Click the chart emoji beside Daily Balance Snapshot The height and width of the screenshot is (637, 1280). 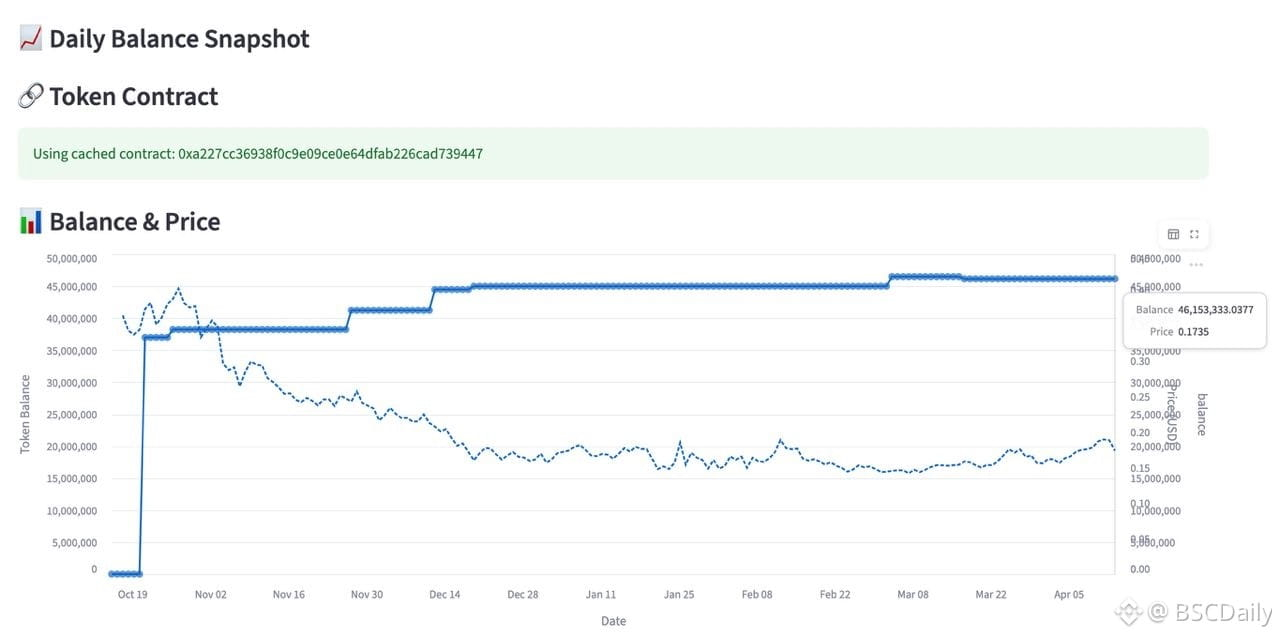[30, 39]
